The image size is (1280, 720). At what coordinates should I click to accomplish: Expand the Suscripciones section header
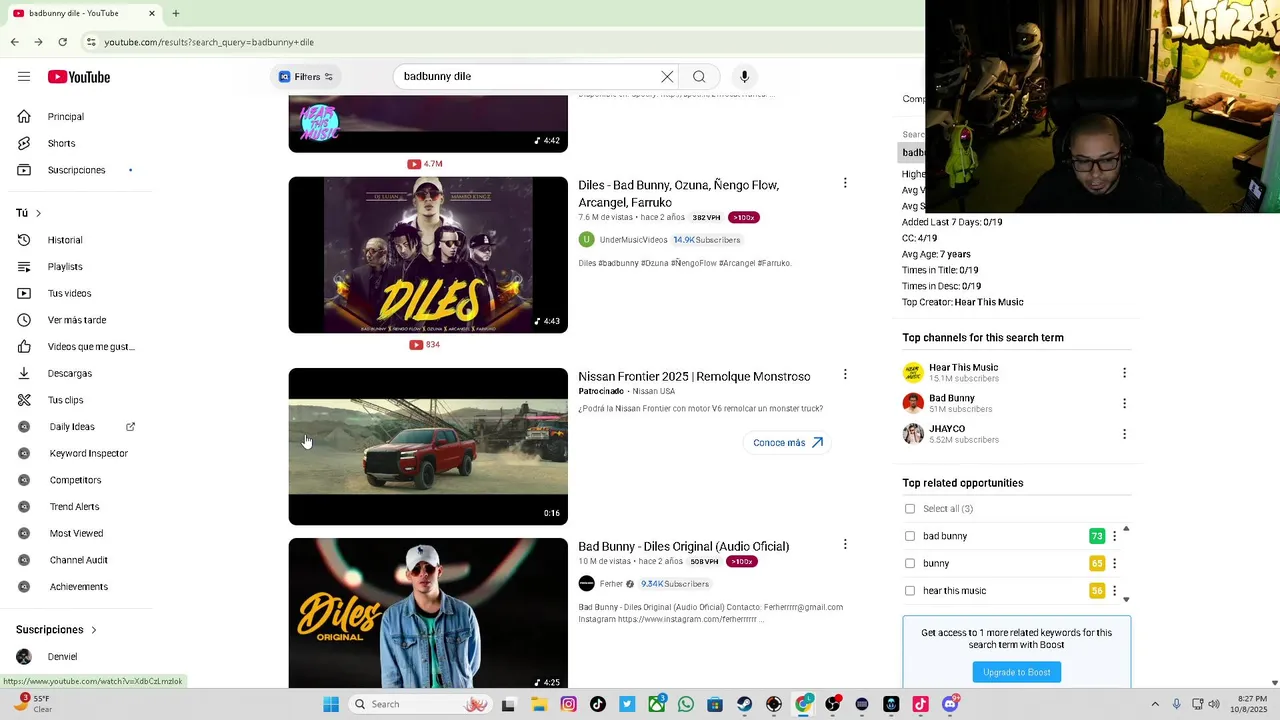(56, 630)
